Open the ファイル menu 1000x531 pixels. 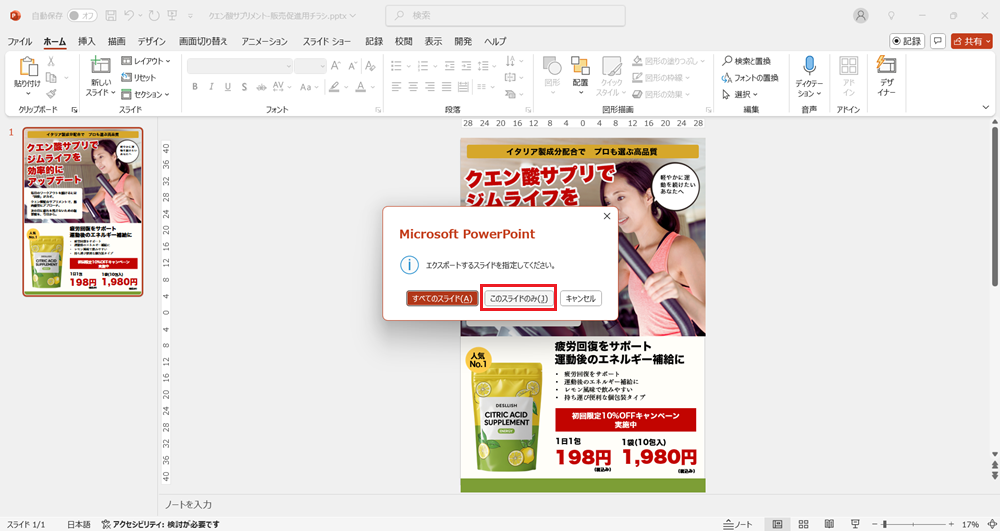pyautogui.click(x=19, y=41)
